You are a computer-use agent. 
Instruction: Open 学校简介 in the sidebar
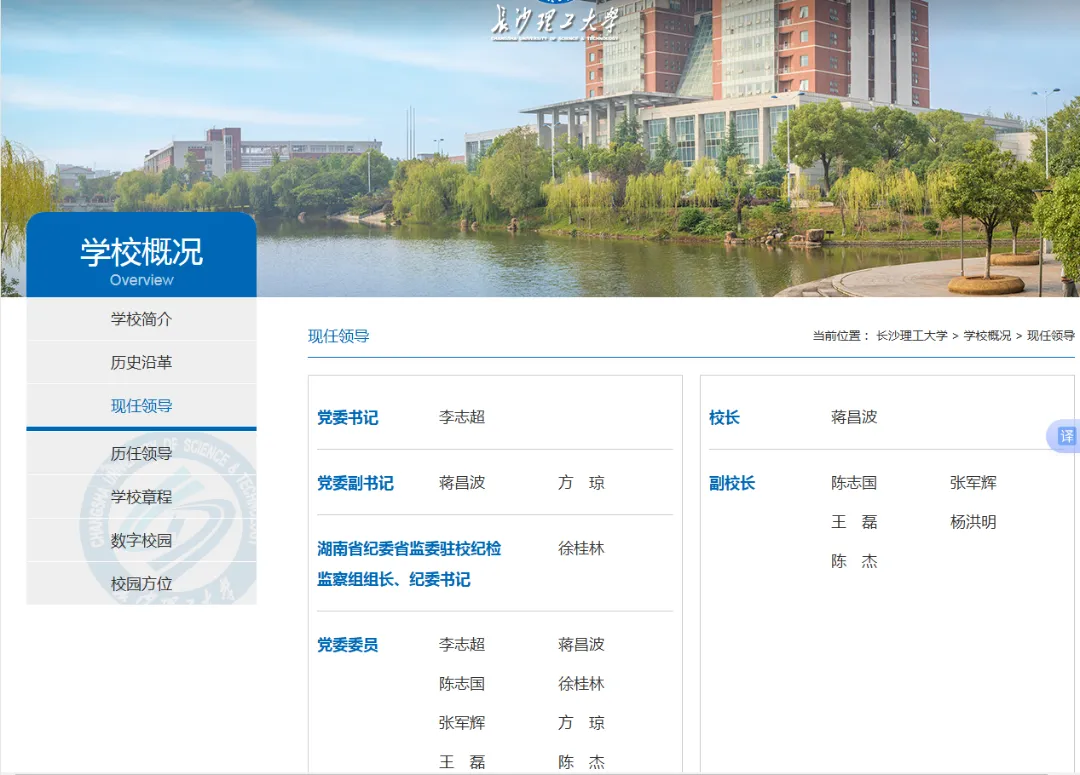[x=141, y=319]
